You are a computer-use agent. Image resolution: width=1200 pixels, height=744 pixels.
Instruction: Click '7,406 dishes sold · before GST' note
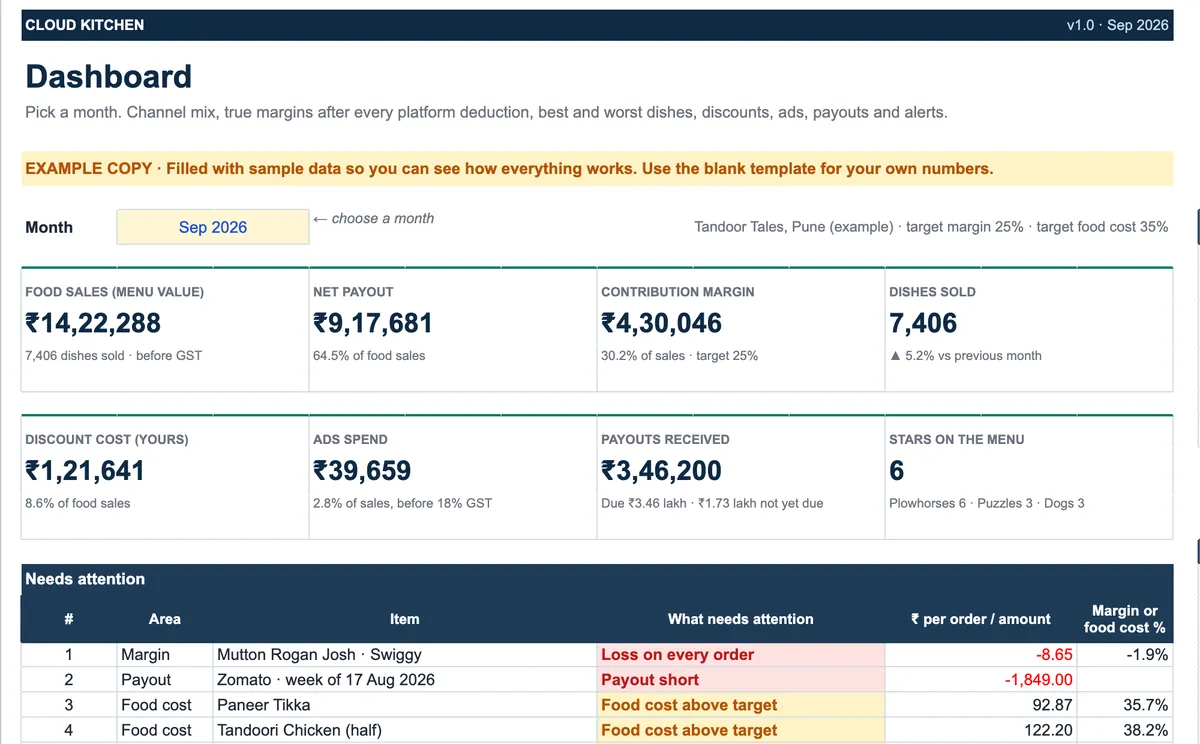pyautogui.click(x=113, y=355)
